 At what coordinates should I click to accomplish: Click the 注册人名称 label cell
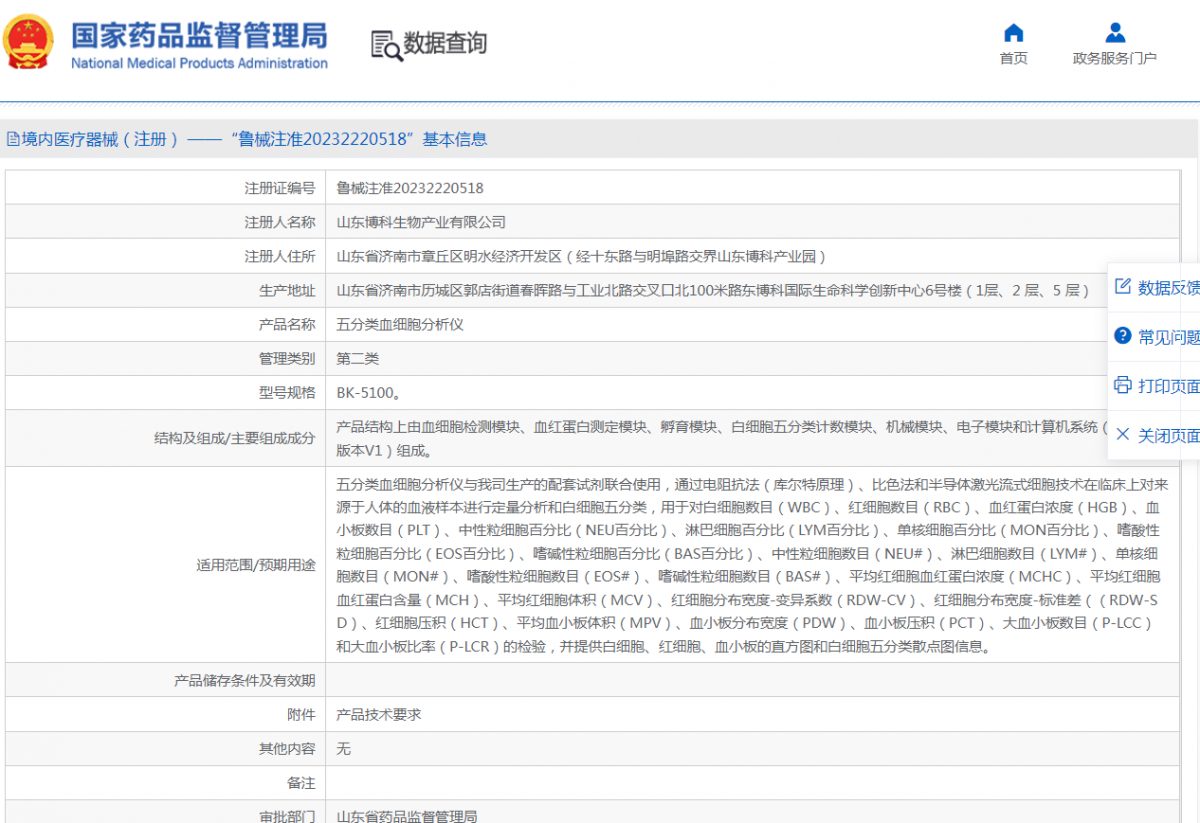pos(166,222)
